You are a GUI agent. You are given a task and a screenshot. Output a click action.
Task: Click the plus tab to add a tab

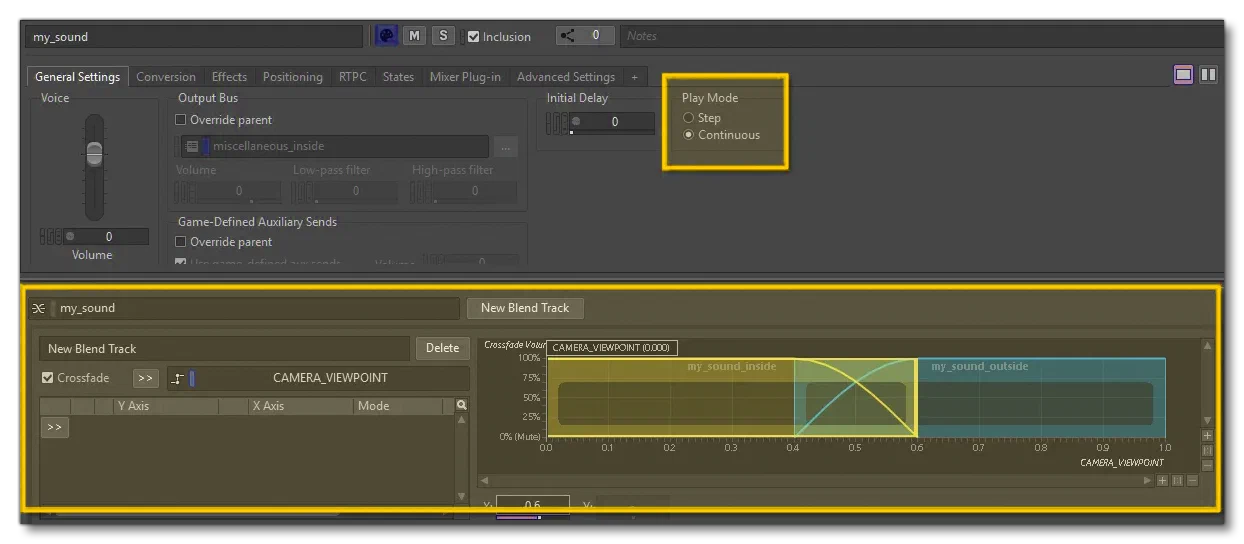634,77
